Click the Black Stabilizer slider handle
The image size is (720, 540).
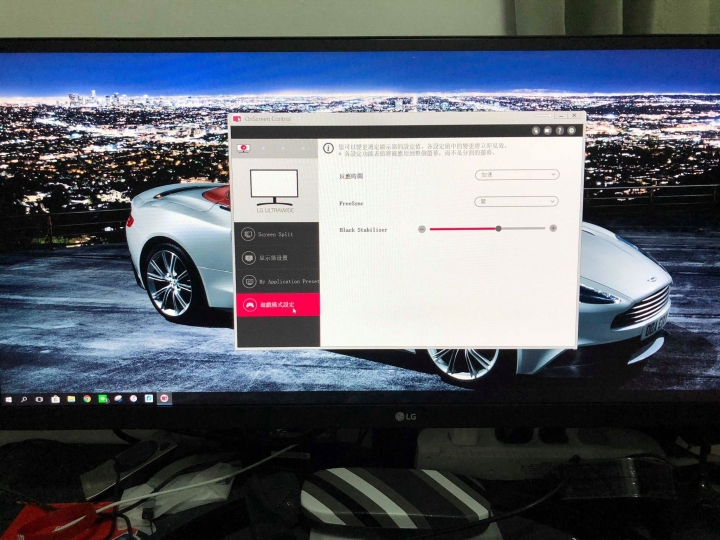(498, 228)
